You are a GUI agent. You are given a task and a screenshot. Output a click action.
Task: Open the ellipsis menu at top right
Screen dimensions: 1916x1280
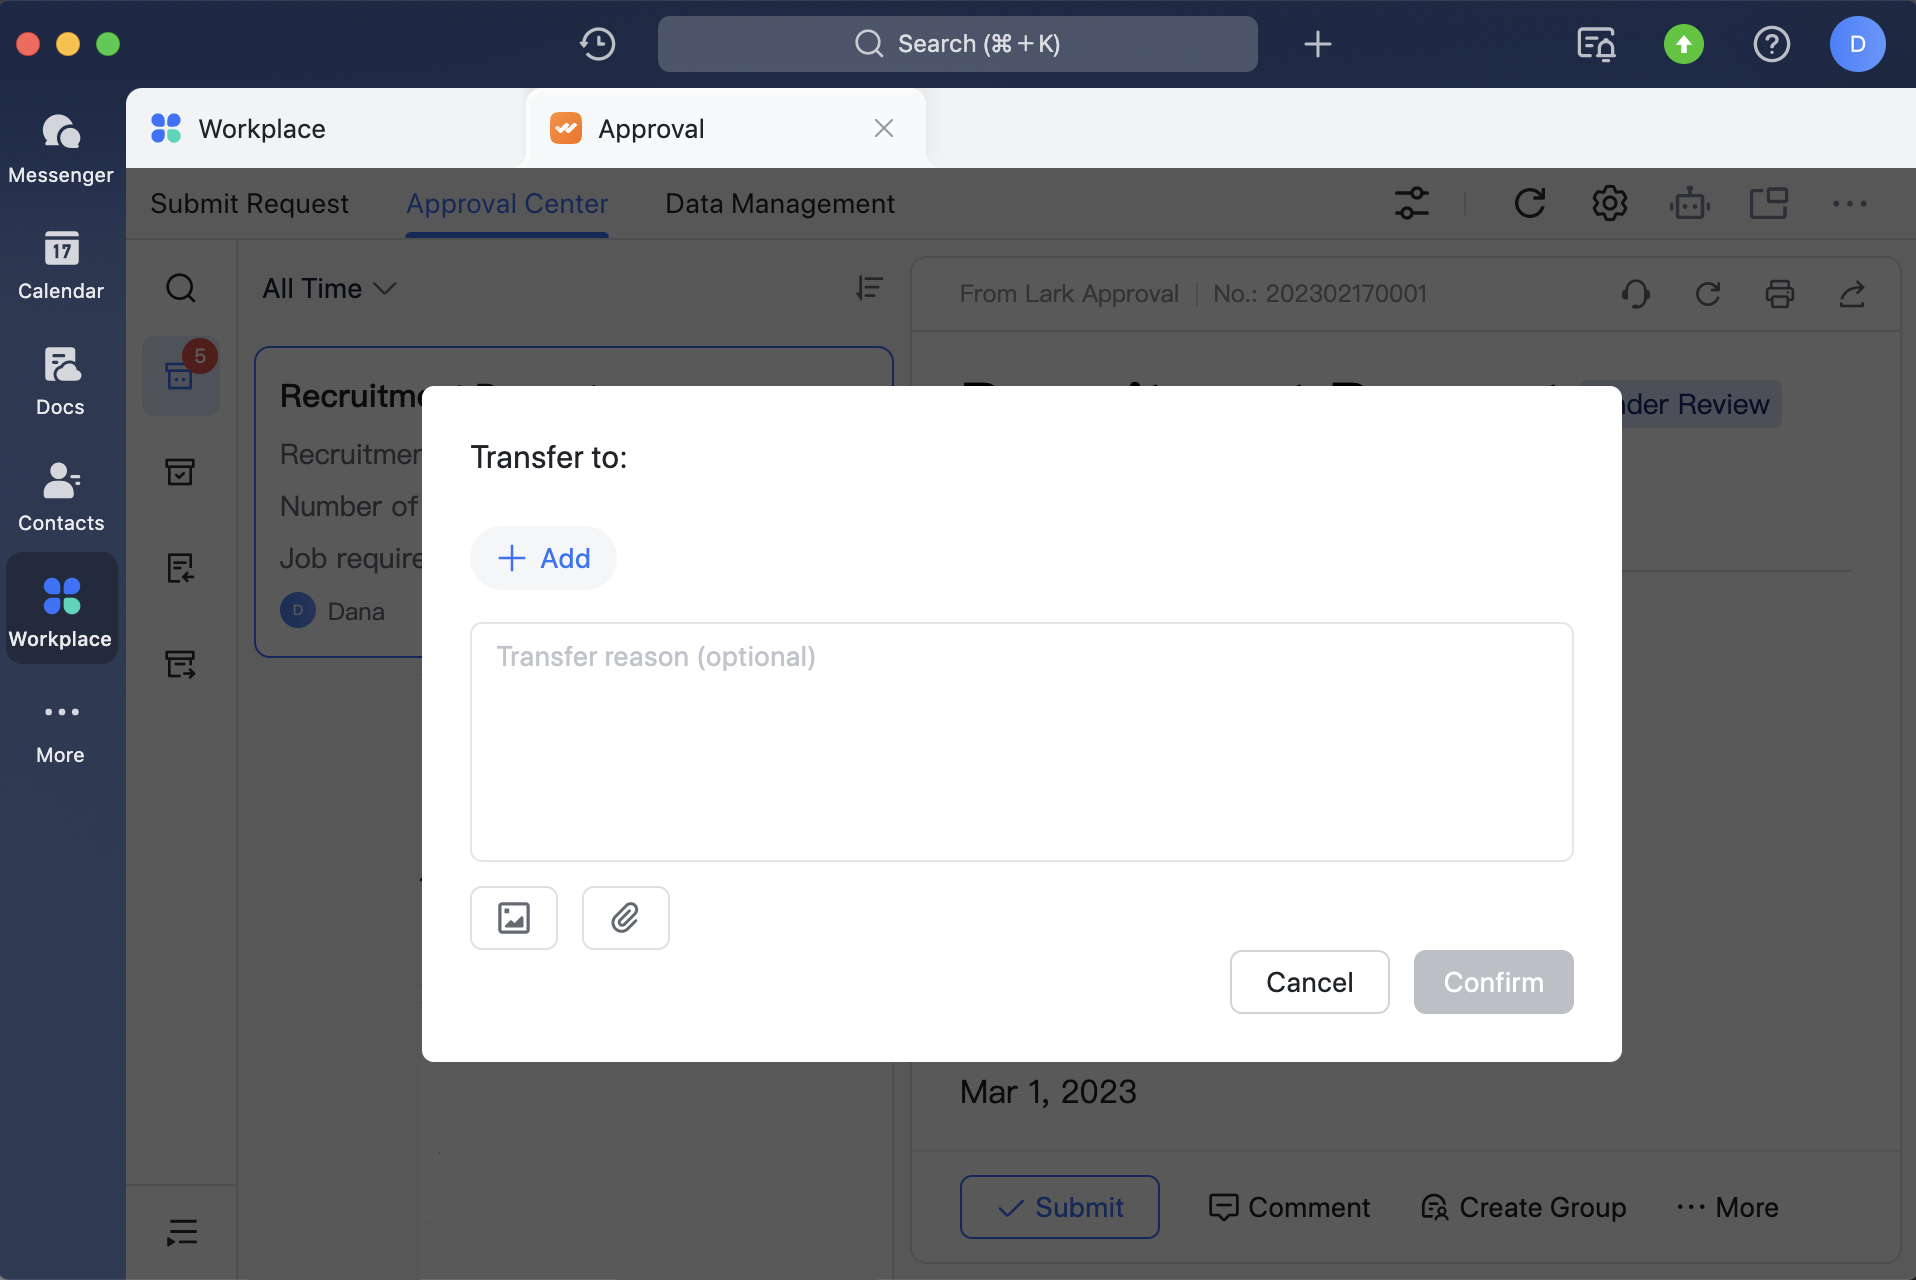click(x=1851, y=203)
